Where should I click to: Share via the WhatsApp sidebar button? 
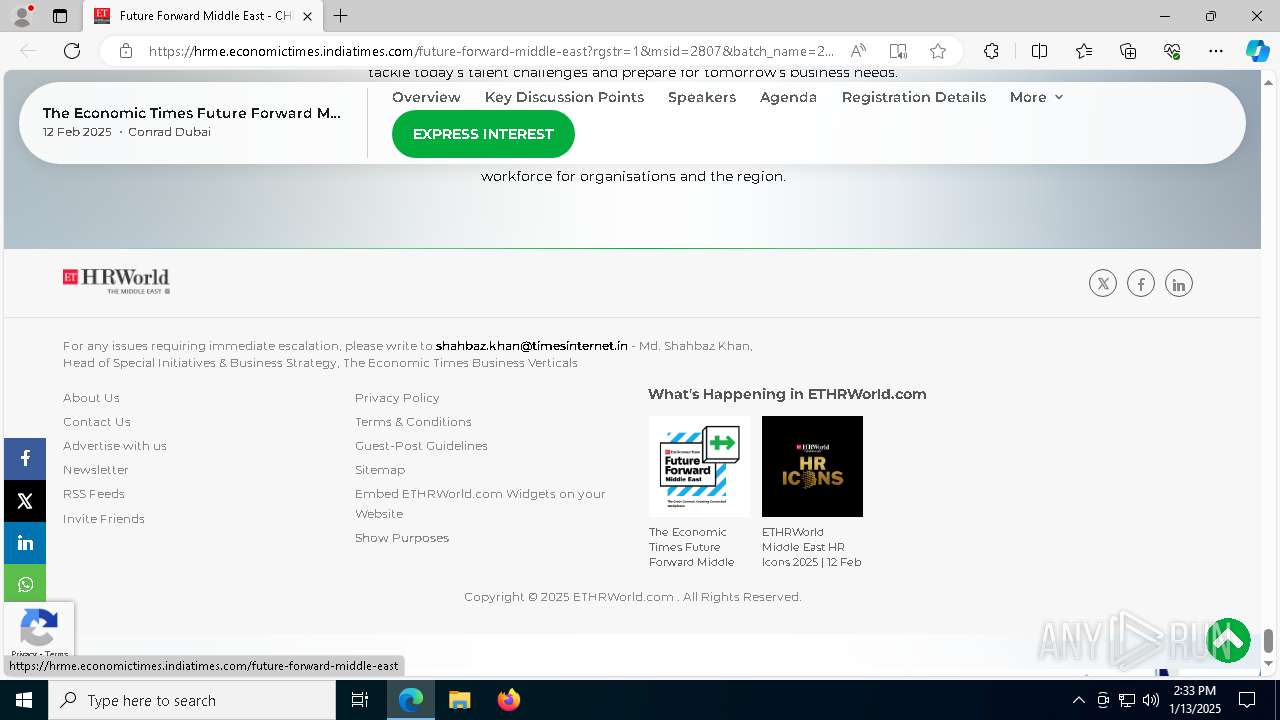25,585
